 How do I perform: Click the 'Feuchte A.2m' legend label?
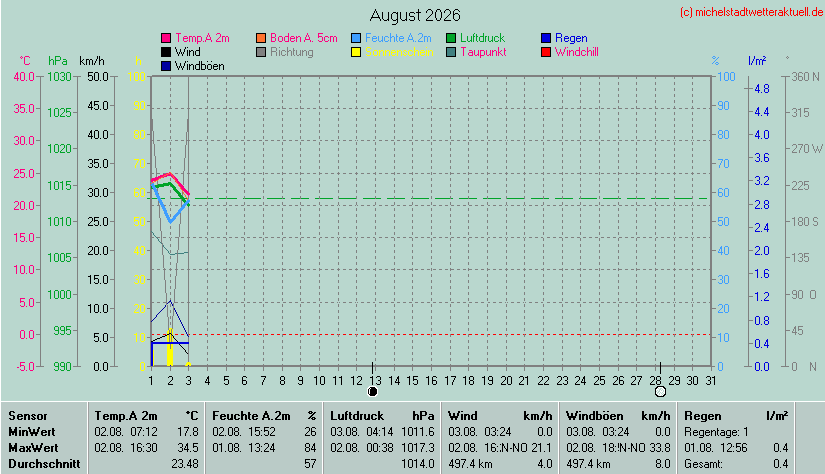click(398, 38)
